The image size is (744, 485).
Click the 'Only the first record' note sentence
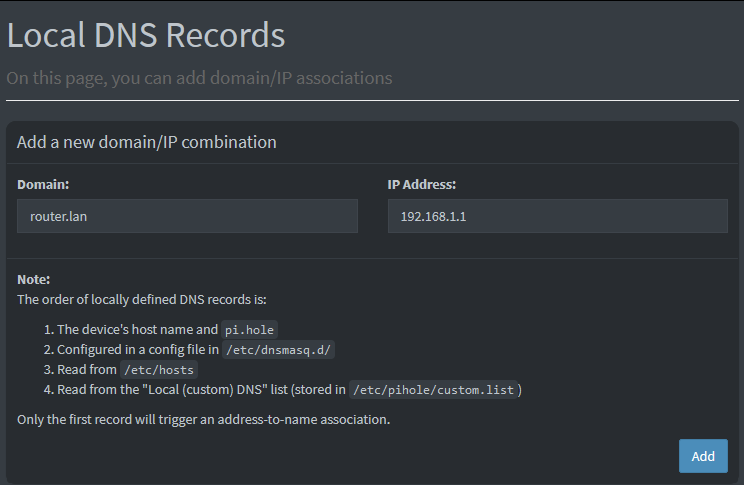click(x=203, y=419)
